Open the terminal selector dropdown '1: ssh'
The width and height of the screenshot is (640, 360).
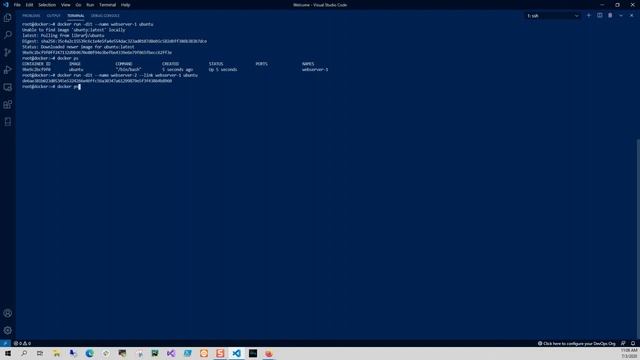[553, 16]
